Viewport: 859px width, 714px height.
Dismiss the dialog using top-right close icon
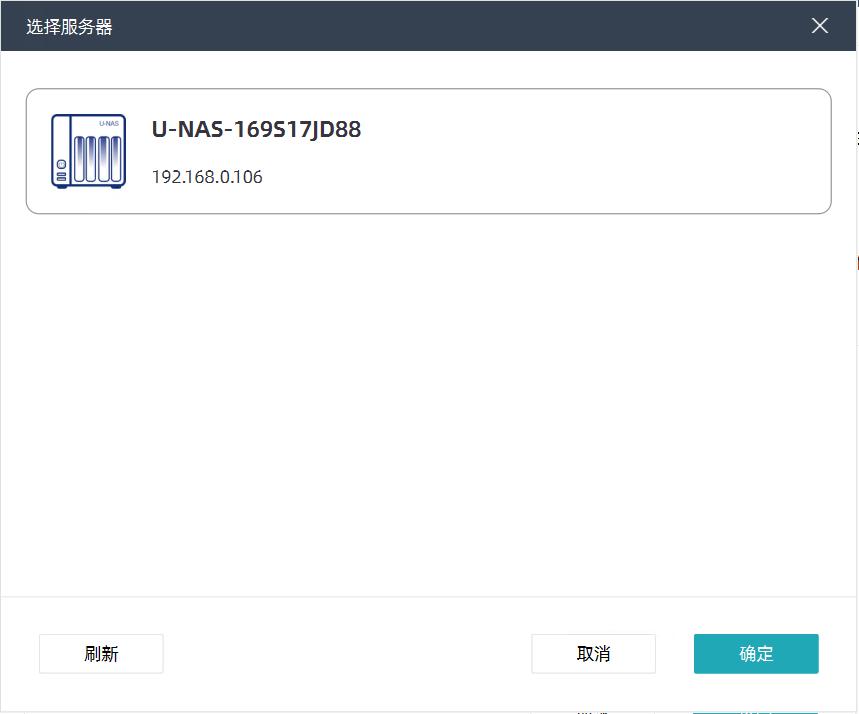820,26
